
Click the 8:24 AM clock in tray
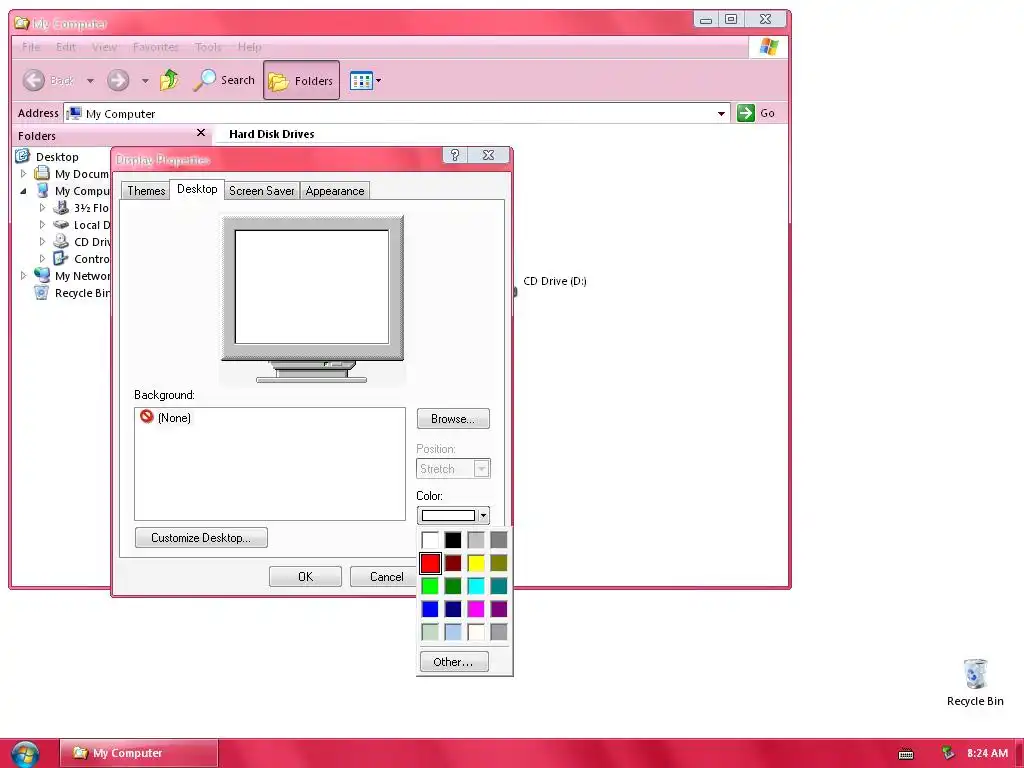tap(987, 753)
